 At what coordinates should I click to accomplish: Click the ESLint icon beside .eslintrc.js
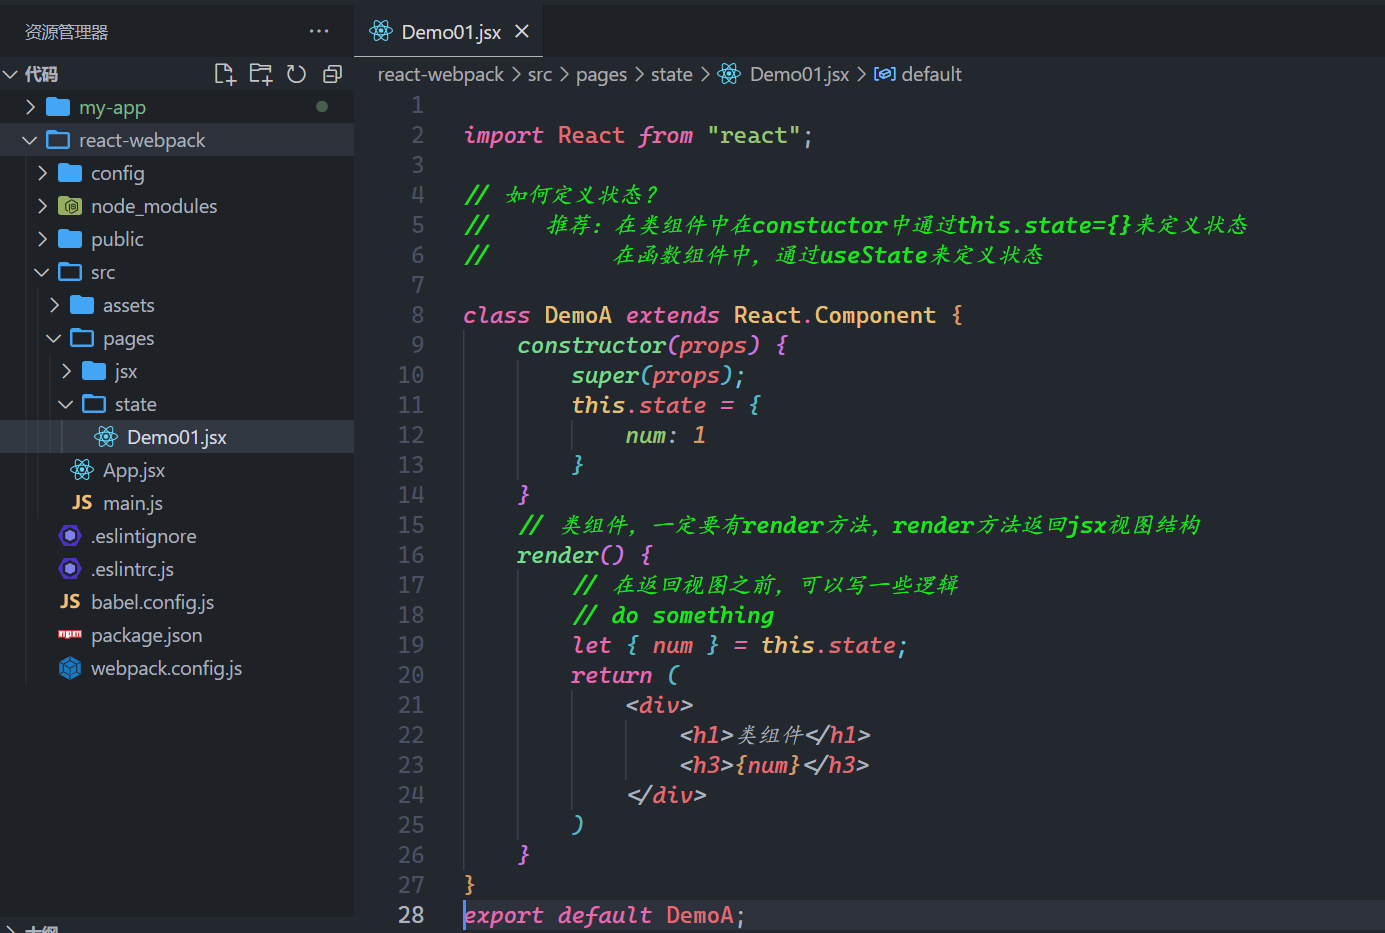(70, 569)
